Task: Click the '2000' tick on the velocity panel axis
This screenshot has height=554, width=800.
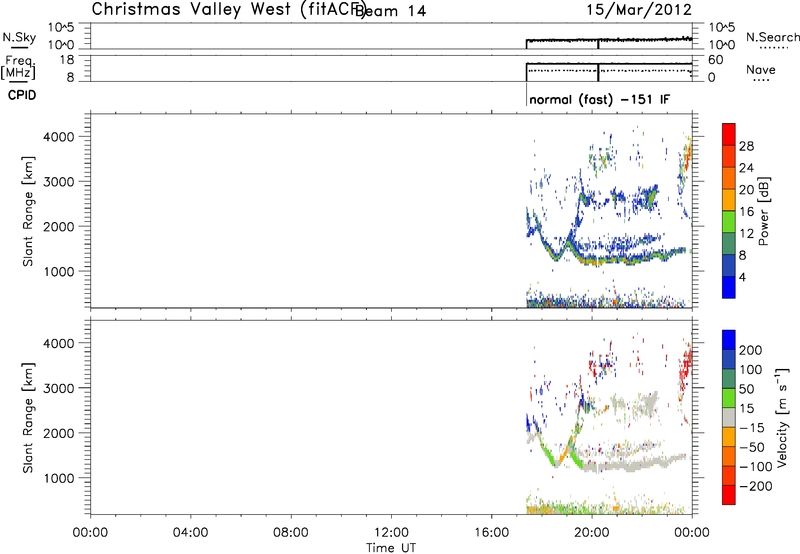Action: (59, 433)
